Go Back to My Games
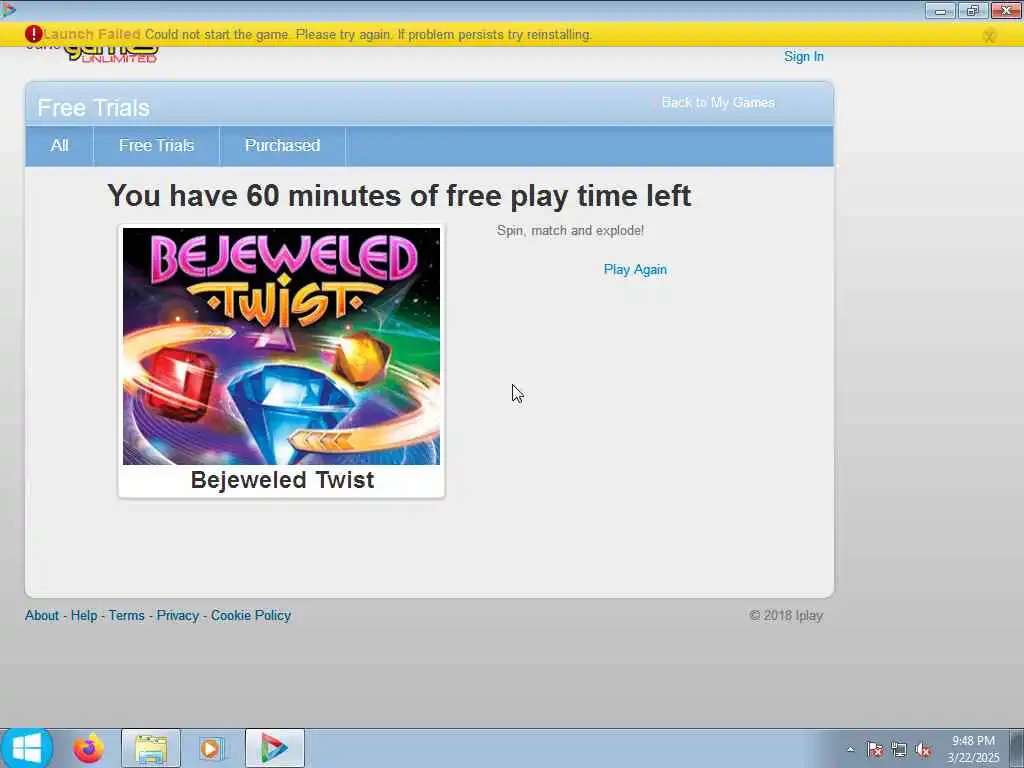 pos(718,103)
